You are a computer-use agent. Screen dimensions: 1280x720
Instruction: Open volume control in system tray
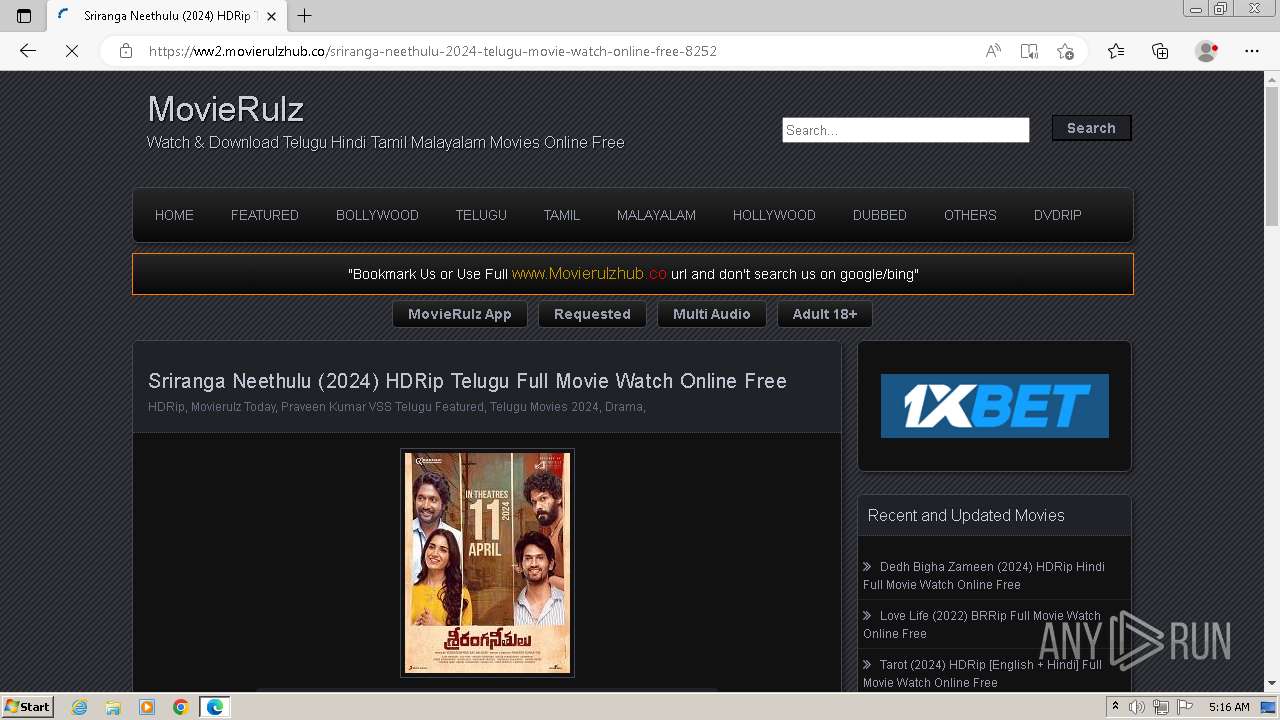1137,707
